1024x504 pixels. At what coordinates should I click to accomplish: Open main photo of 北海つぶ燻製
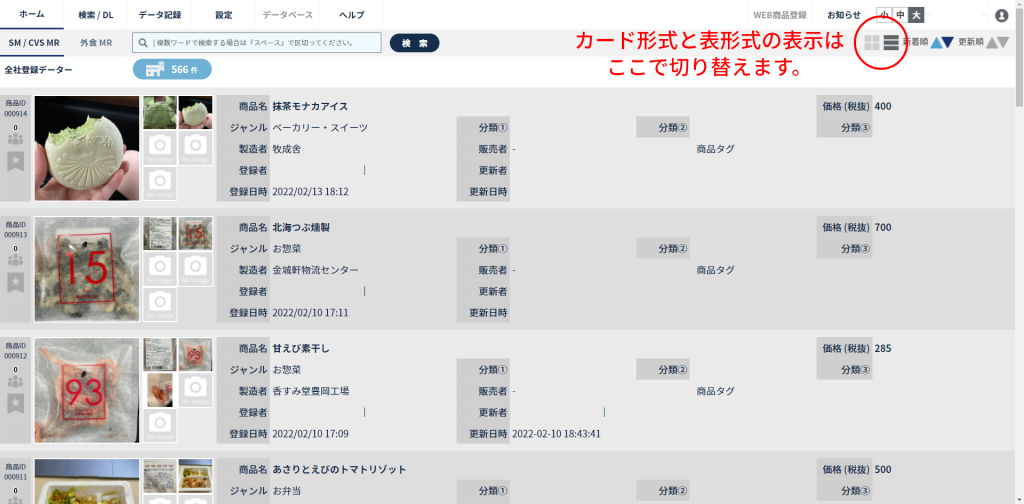pyautogui.click(x=87, y=270)
